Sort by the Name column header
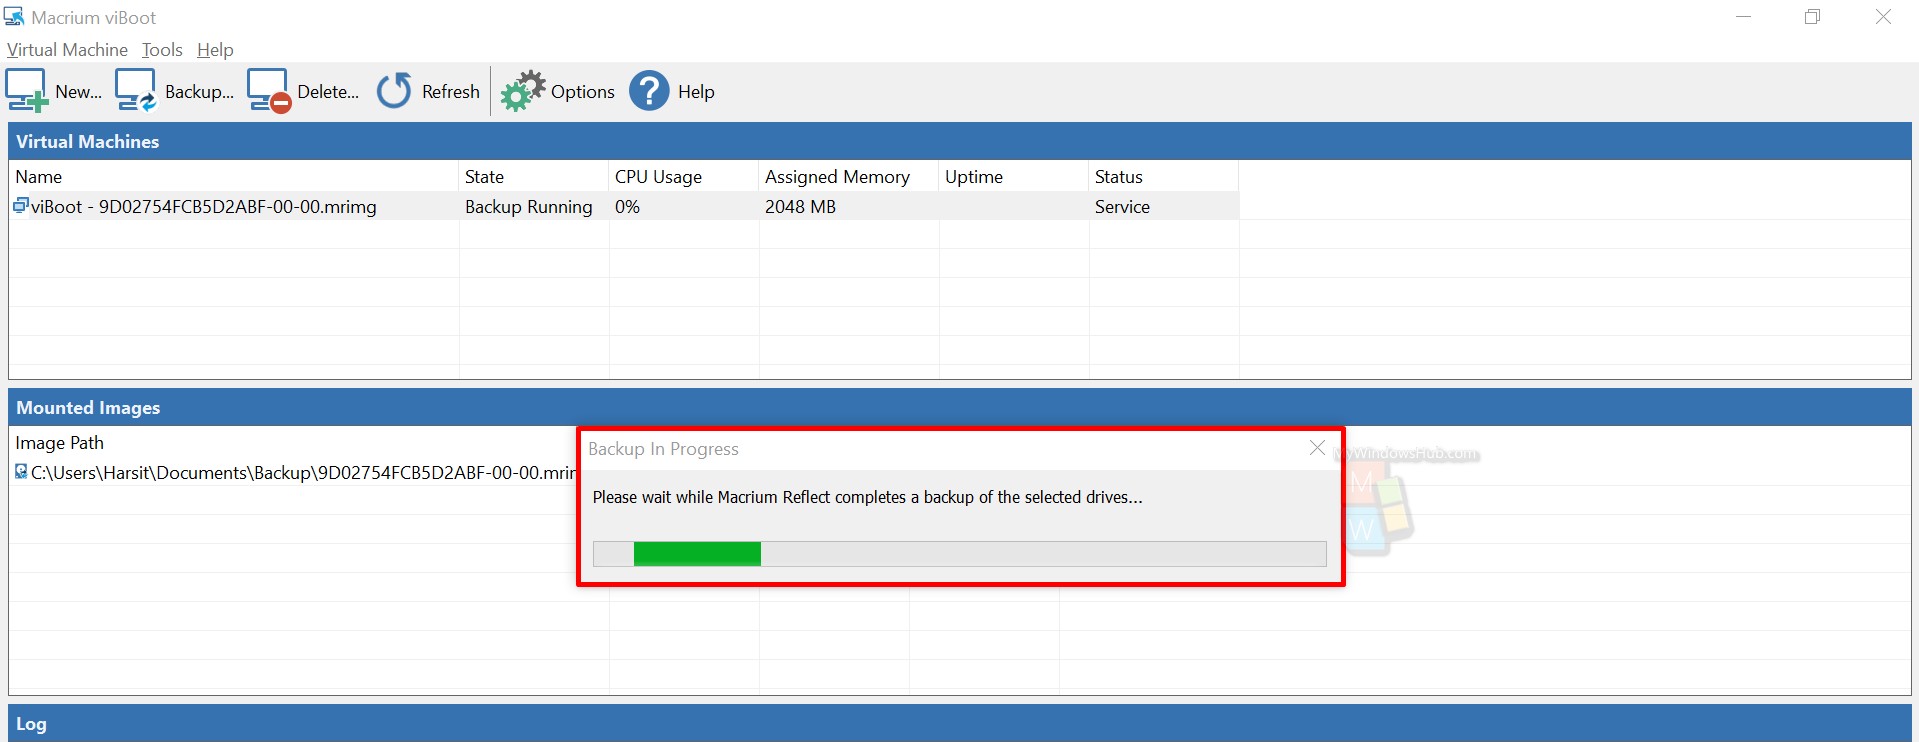 coord(234,176)
